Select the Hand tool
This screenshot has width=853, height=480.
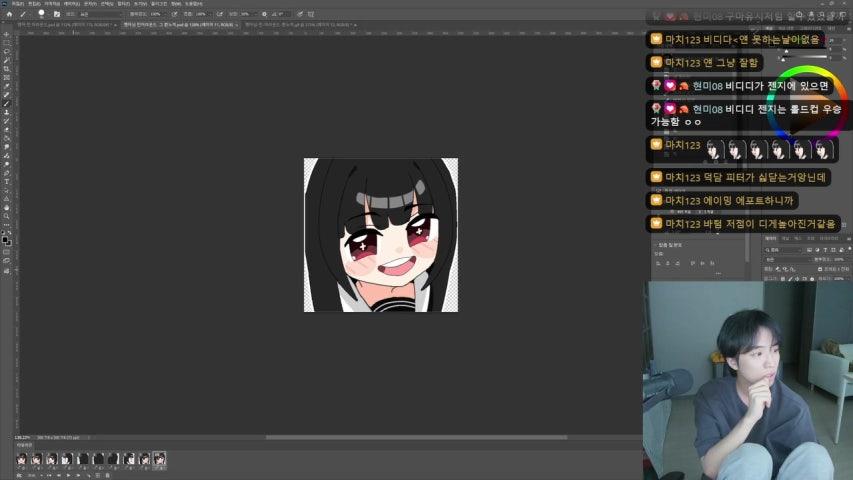(x=7, y=208)
